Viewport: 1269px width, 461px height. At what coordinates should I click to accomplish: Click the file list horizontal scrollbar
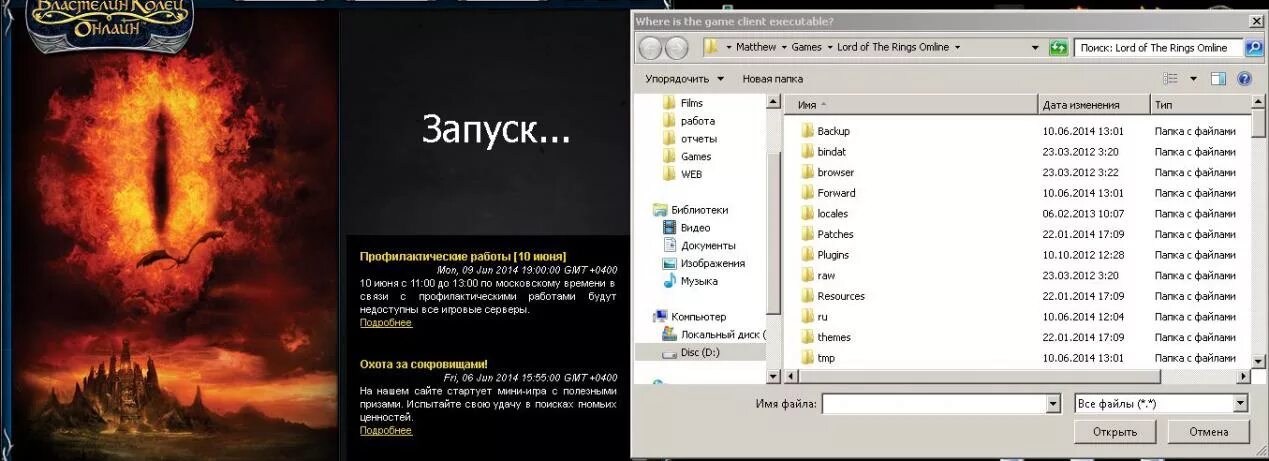[x=1018, y=376]
